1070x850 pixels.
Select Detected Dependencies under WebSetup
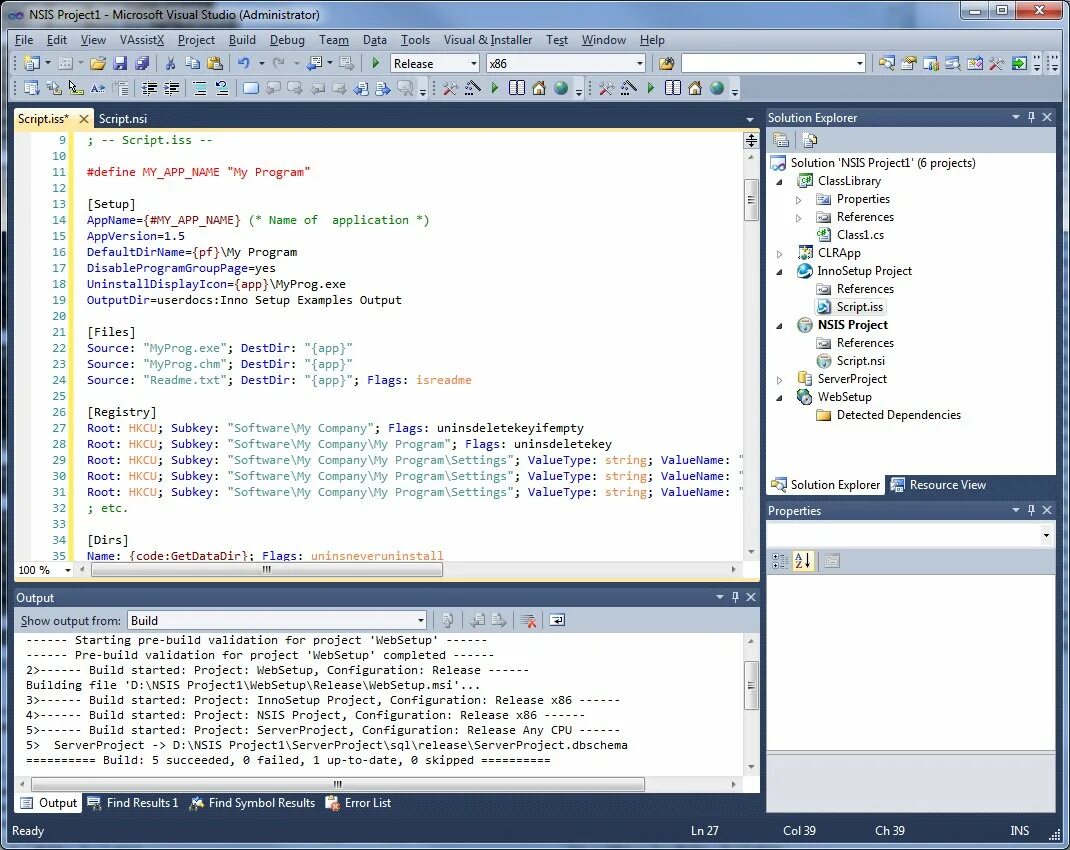pos(898,415)
